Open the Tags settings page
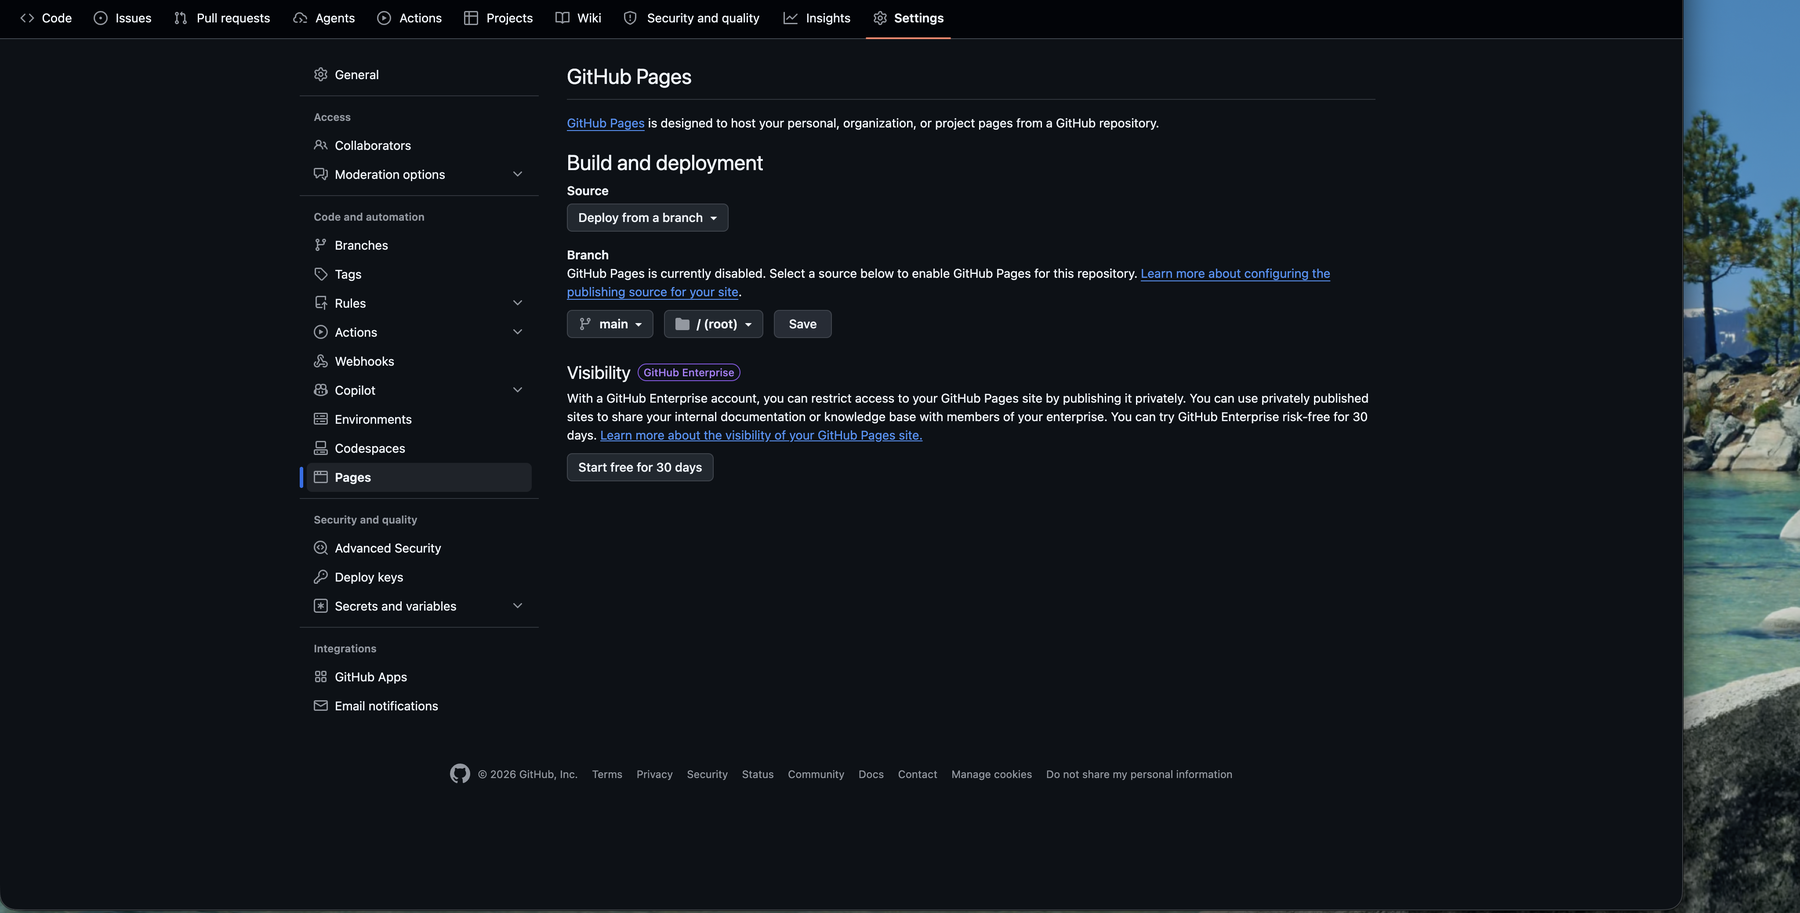The image size is (1800, 913). (419, 275)
